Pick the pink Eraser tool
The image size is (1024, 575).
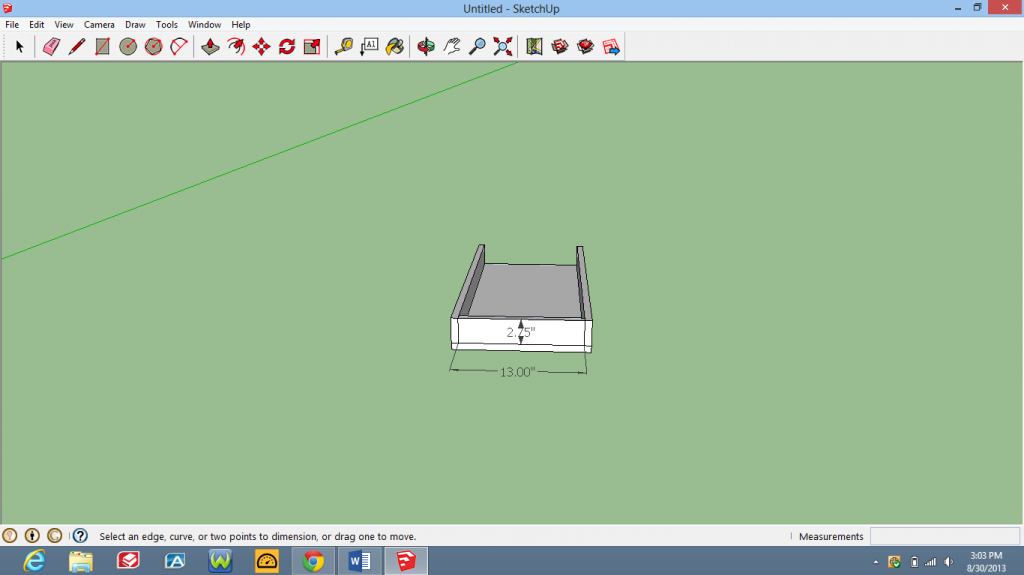(x=51, y=46)
